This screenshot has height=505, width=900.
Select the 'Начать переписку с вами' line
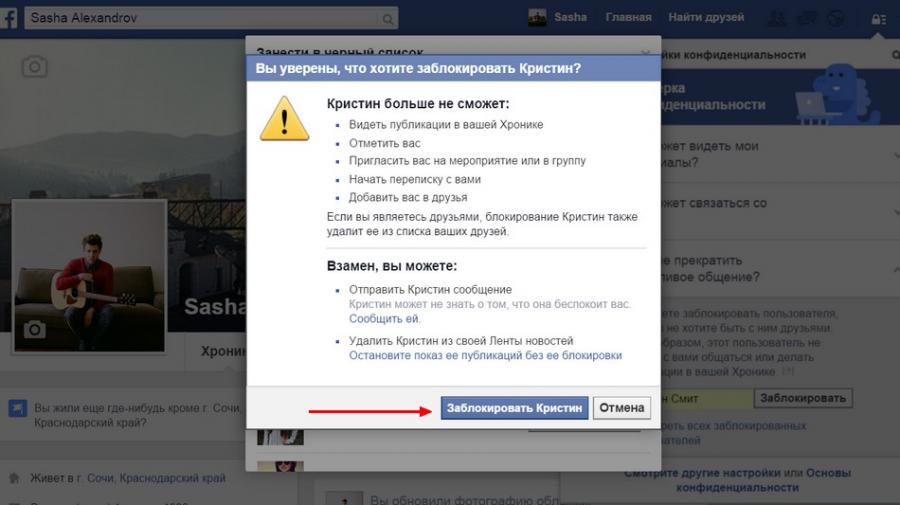(x=415, y=180)
